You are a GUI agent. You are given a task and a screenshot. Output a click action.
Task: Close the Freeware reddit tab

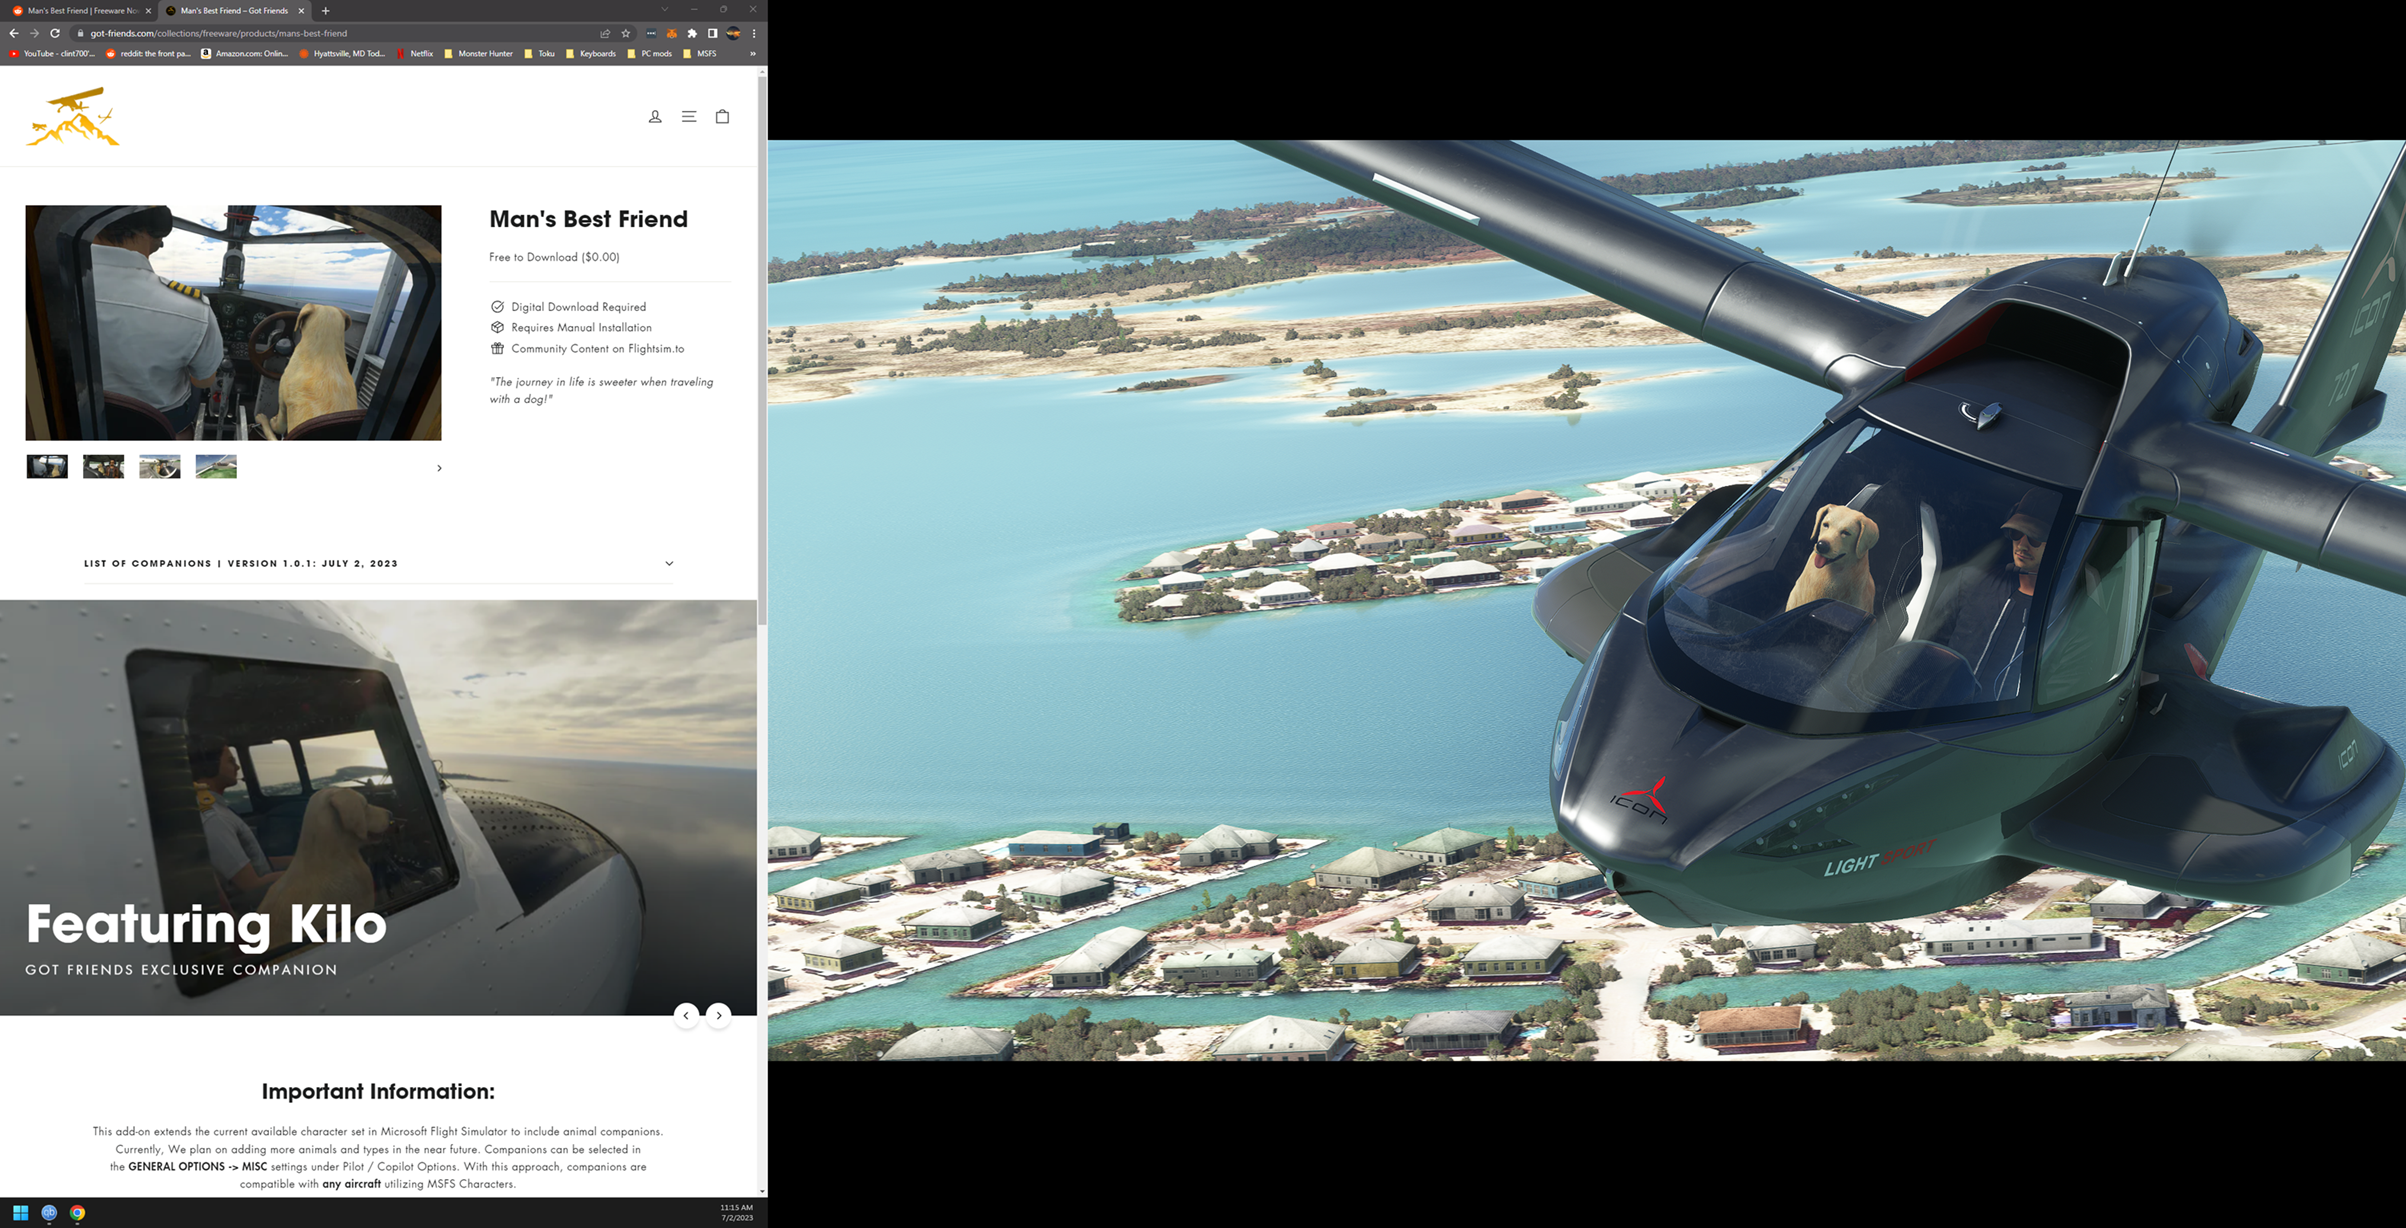tap(148, 11)
